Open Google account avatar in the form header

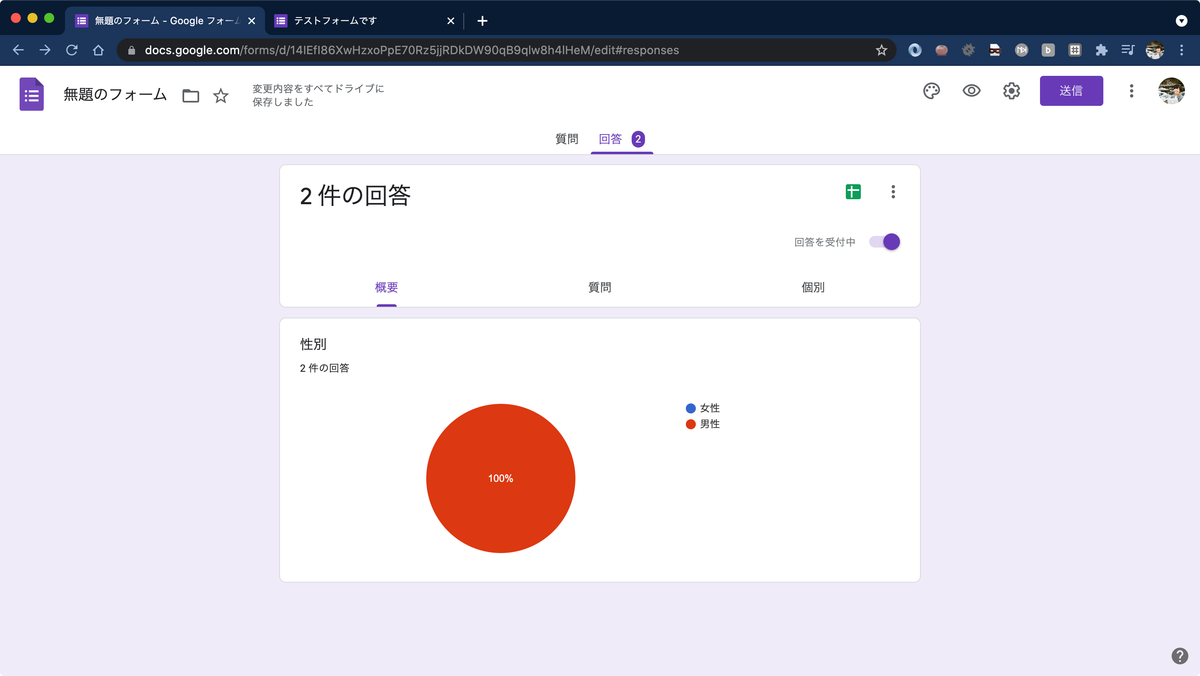[1171, 91]
